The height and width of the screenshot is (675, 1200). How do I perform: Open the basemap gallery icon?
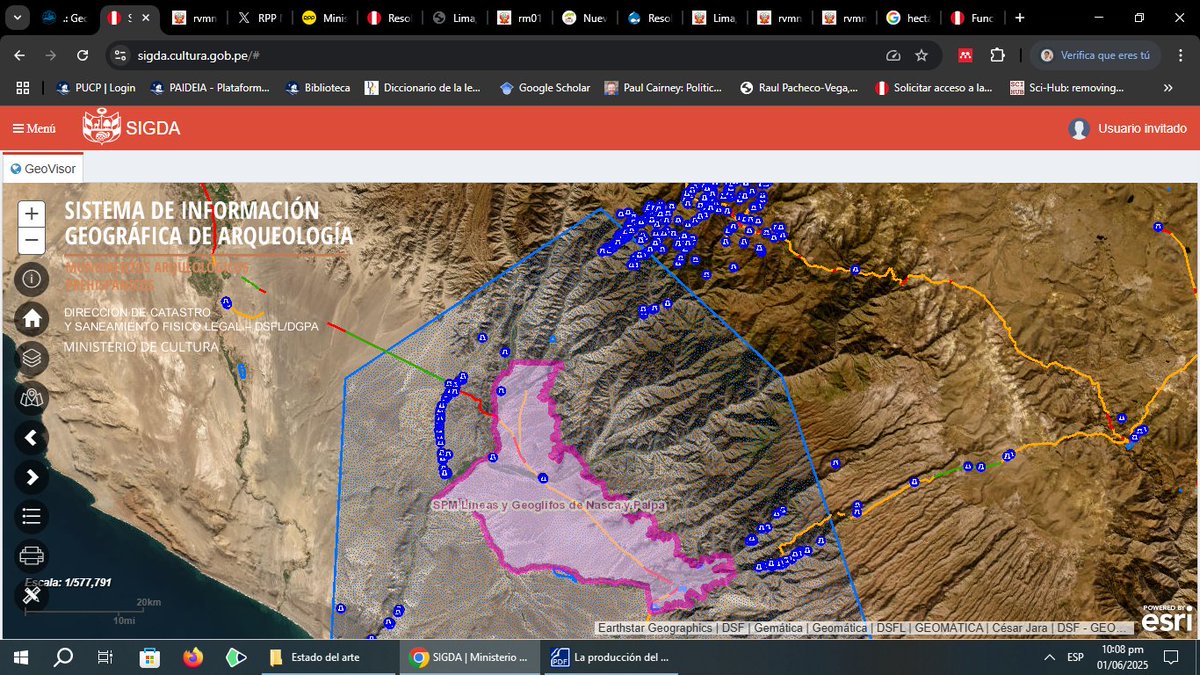[x=31, y=398]
